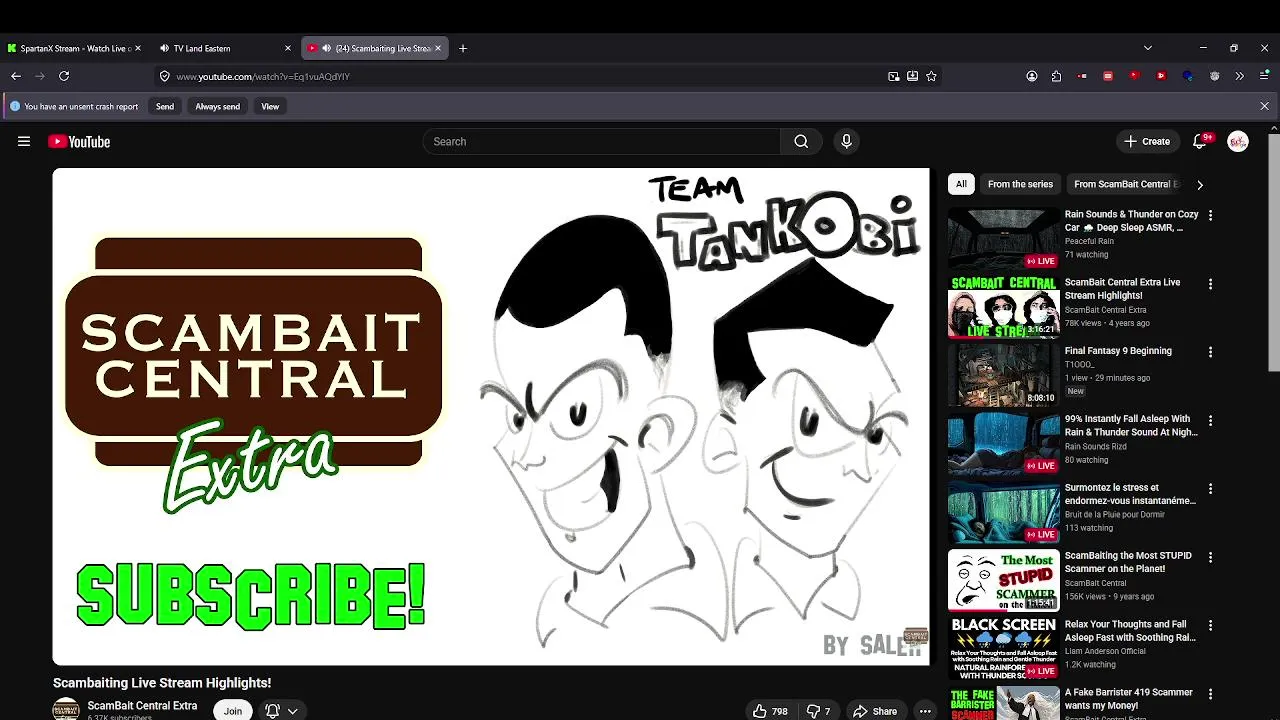Close the TV Land Eastern tab
This screenshot has height=720, width=1280.
288,48
